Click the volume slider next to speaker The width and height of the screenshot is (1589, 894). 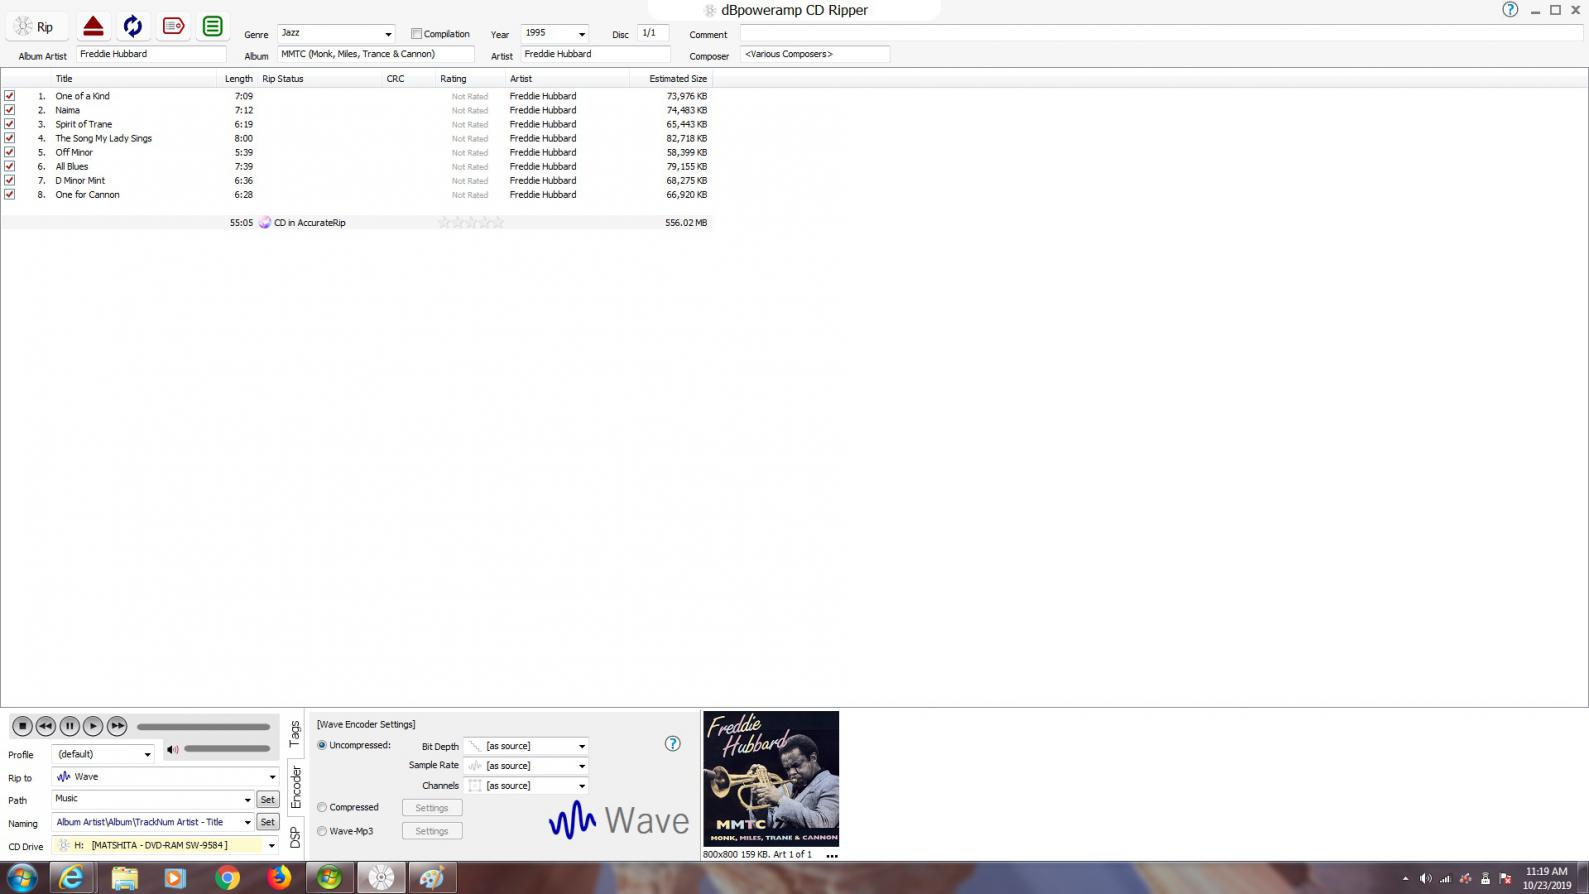click(227, 749)
